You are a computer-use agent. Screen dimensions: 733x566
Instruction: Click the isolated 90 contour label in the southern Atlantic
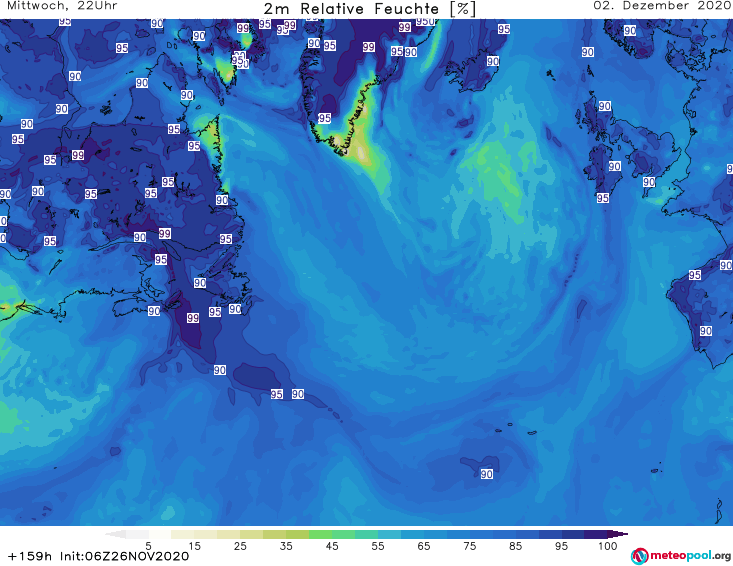coord(487,474)
